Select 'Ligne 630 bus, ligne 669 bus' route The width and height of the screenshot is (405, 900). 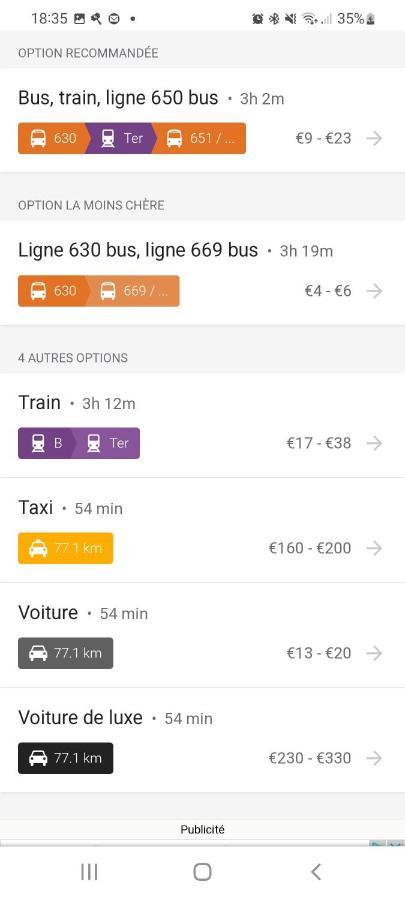(x=202, y=273)
